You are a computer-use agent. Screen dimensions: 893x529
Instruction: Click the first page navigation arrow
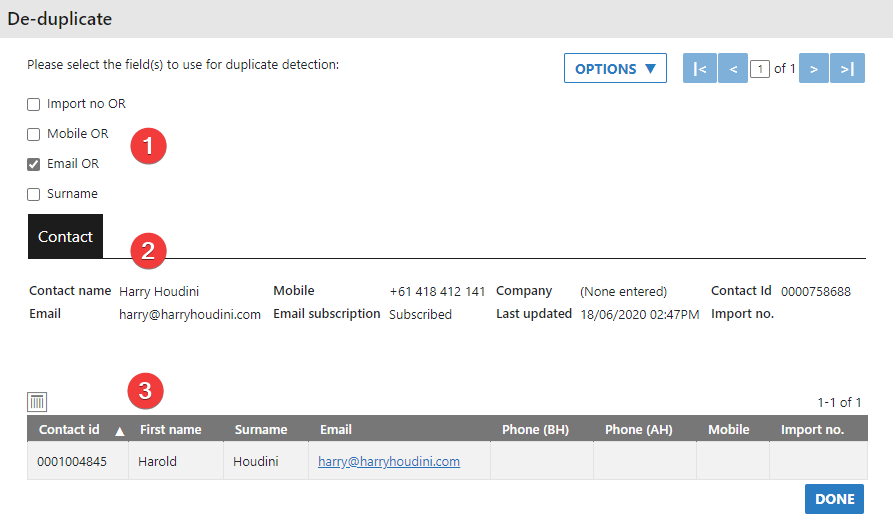(x=699, y=69)
